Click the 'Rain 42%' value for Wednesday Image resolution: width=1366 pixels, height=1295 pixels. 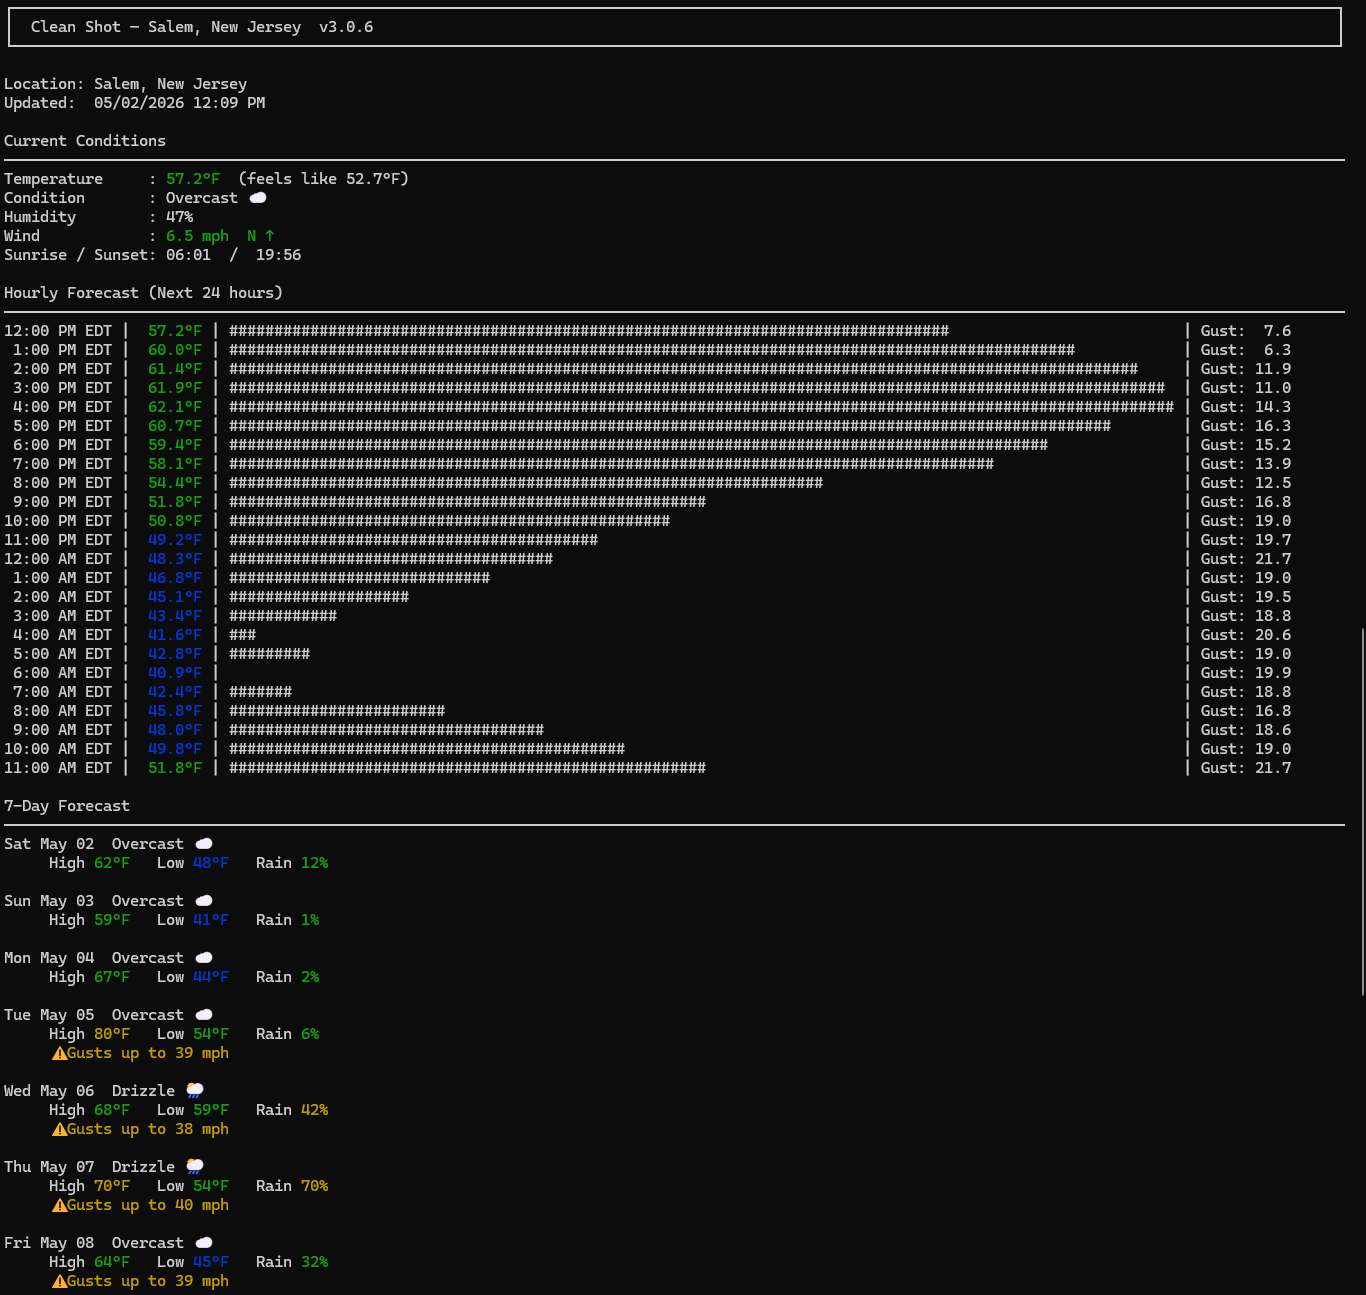tap(292, 1110)
